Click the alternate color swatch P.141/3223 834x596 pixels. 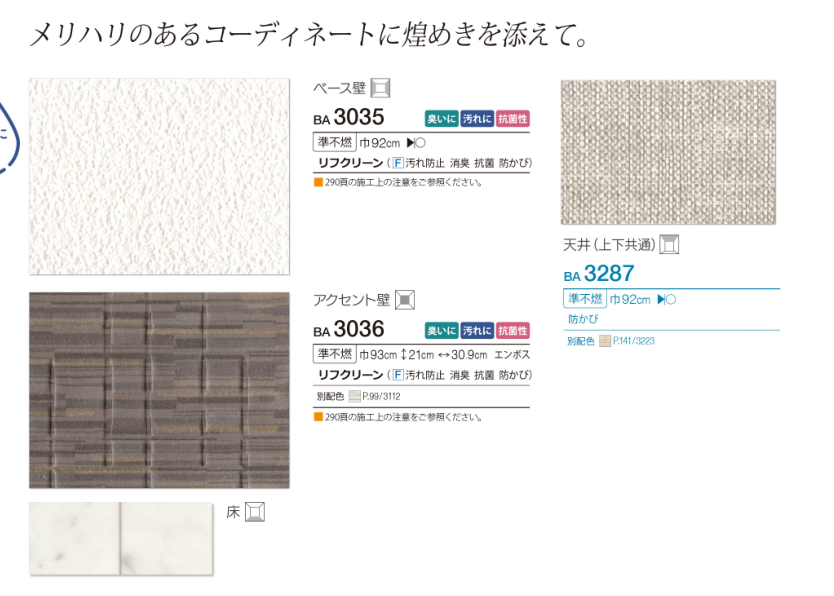[x=605, y=341]
